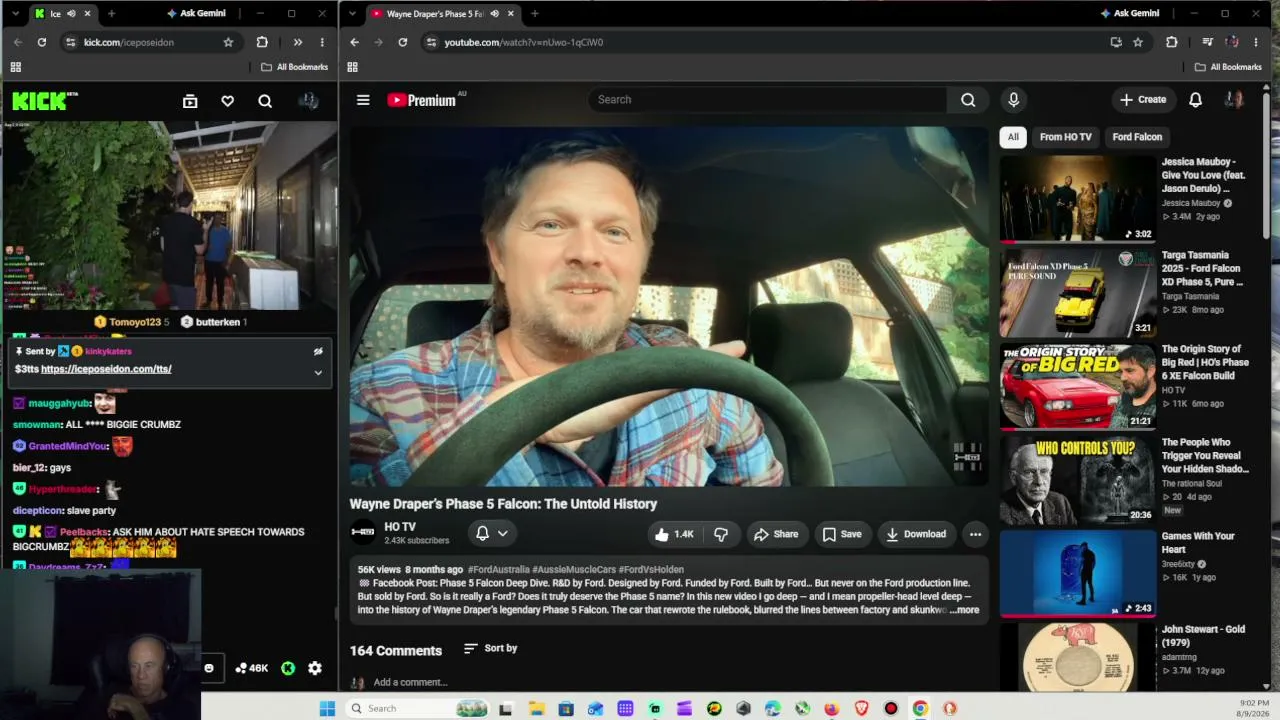Open the YouTube account avatar menu
The image size is (1280, 720).
[1234, 100]
